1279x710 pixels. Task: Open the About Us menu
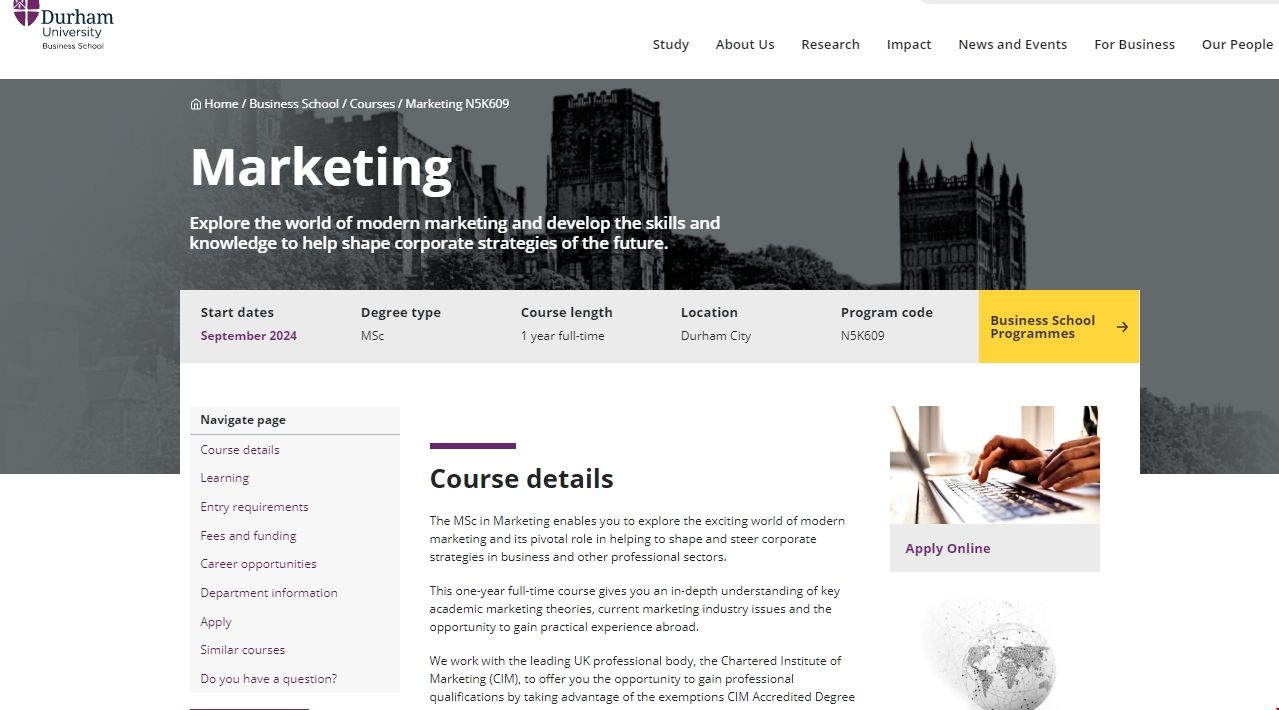click(x=745, y=44)
